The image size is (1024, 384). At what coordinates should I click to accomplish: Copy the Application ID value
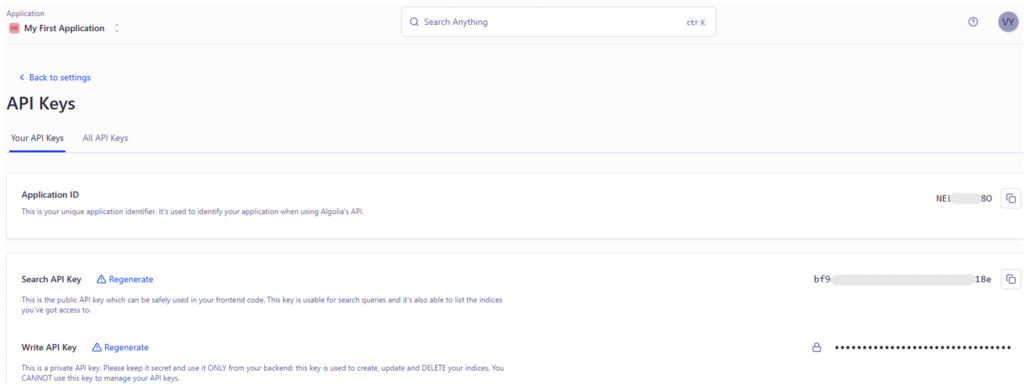(x=1010, y=198)
